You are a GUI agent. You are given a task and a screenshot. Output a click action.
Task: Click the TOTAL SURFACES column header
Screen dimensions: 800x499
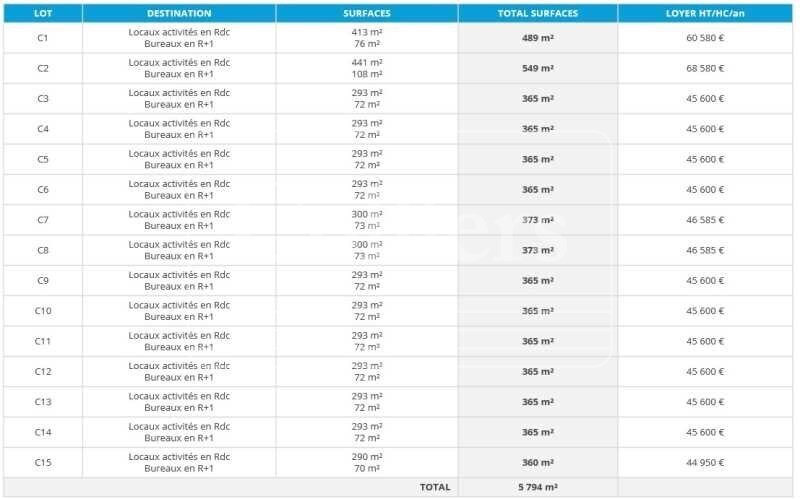click(x=538, y=13)
